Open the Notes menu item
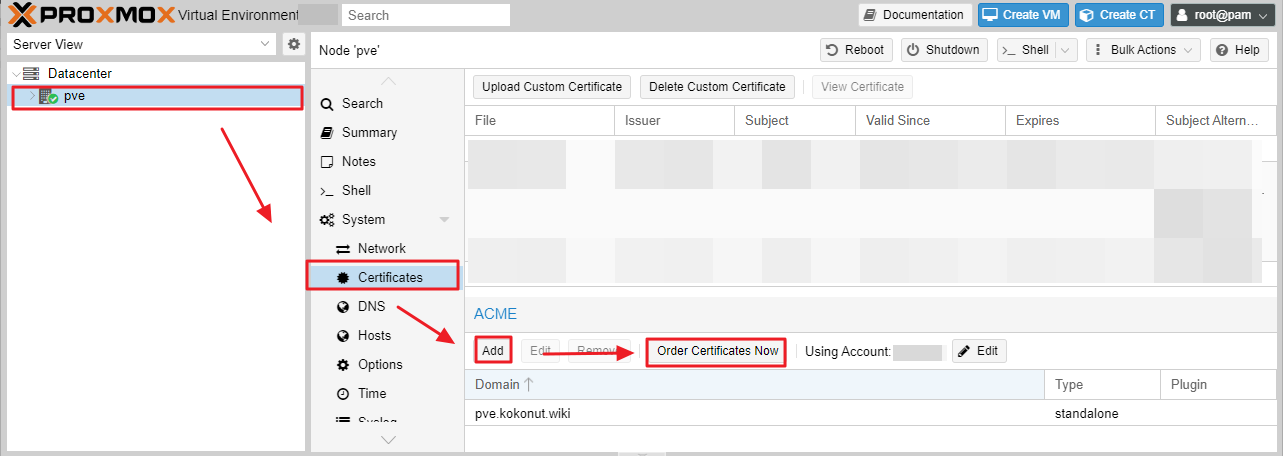Image resolution: width=1283 pixels, height=456 pixels. click(387, 161)
